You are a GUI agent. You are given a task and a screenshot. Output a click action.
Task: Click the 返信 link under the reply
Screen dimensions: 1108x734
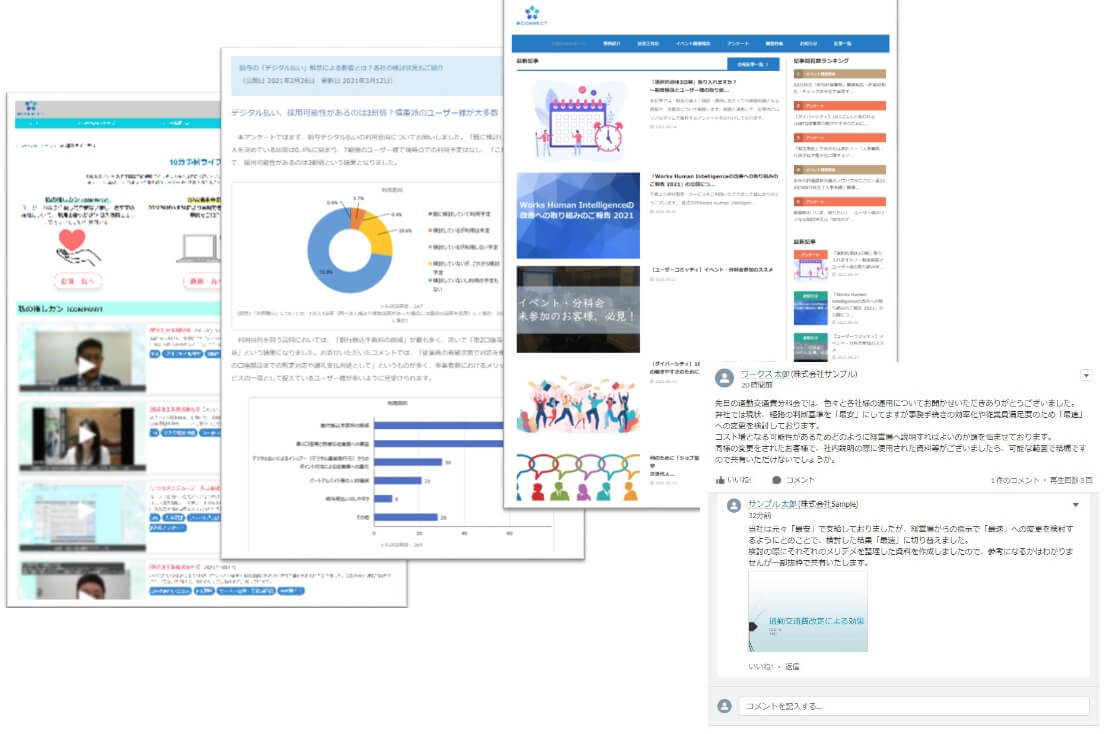[x=791, y=666]
